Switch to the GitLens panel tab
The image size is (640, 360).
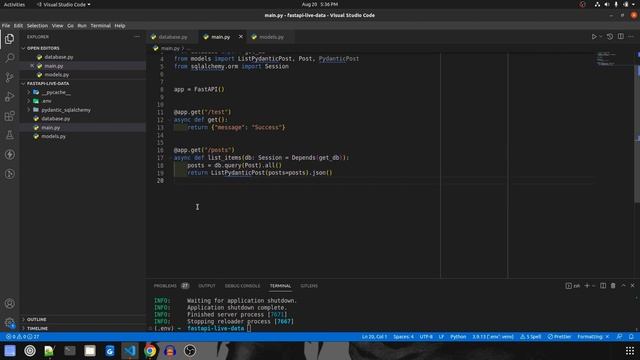click(x=309, y=286)
